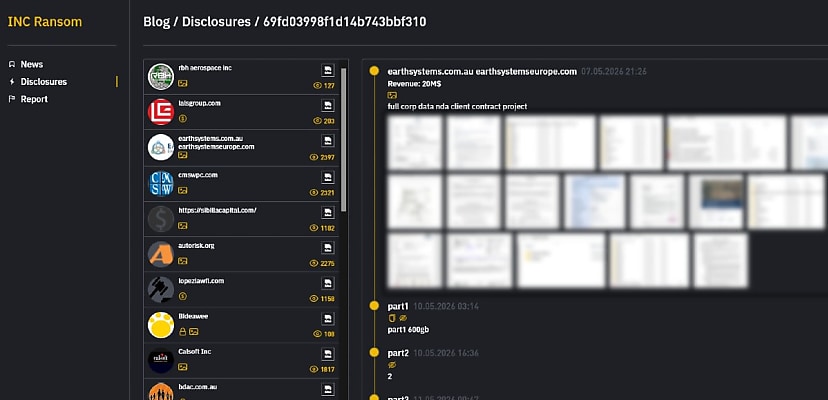Click the RBH logo avatar
Viewport: 828px width, 400px height.
click(161, 77)
